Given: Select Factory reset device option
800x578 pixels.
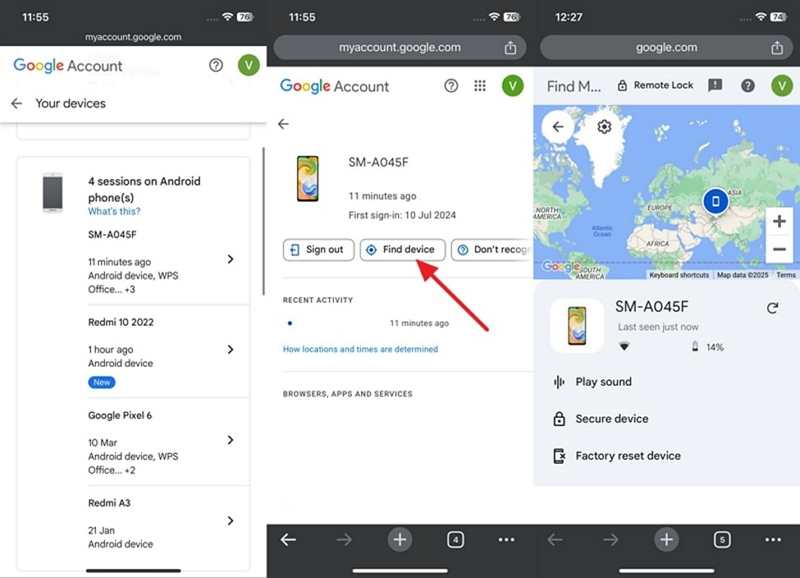Looking at the screenshot, I should pos(627,456).
